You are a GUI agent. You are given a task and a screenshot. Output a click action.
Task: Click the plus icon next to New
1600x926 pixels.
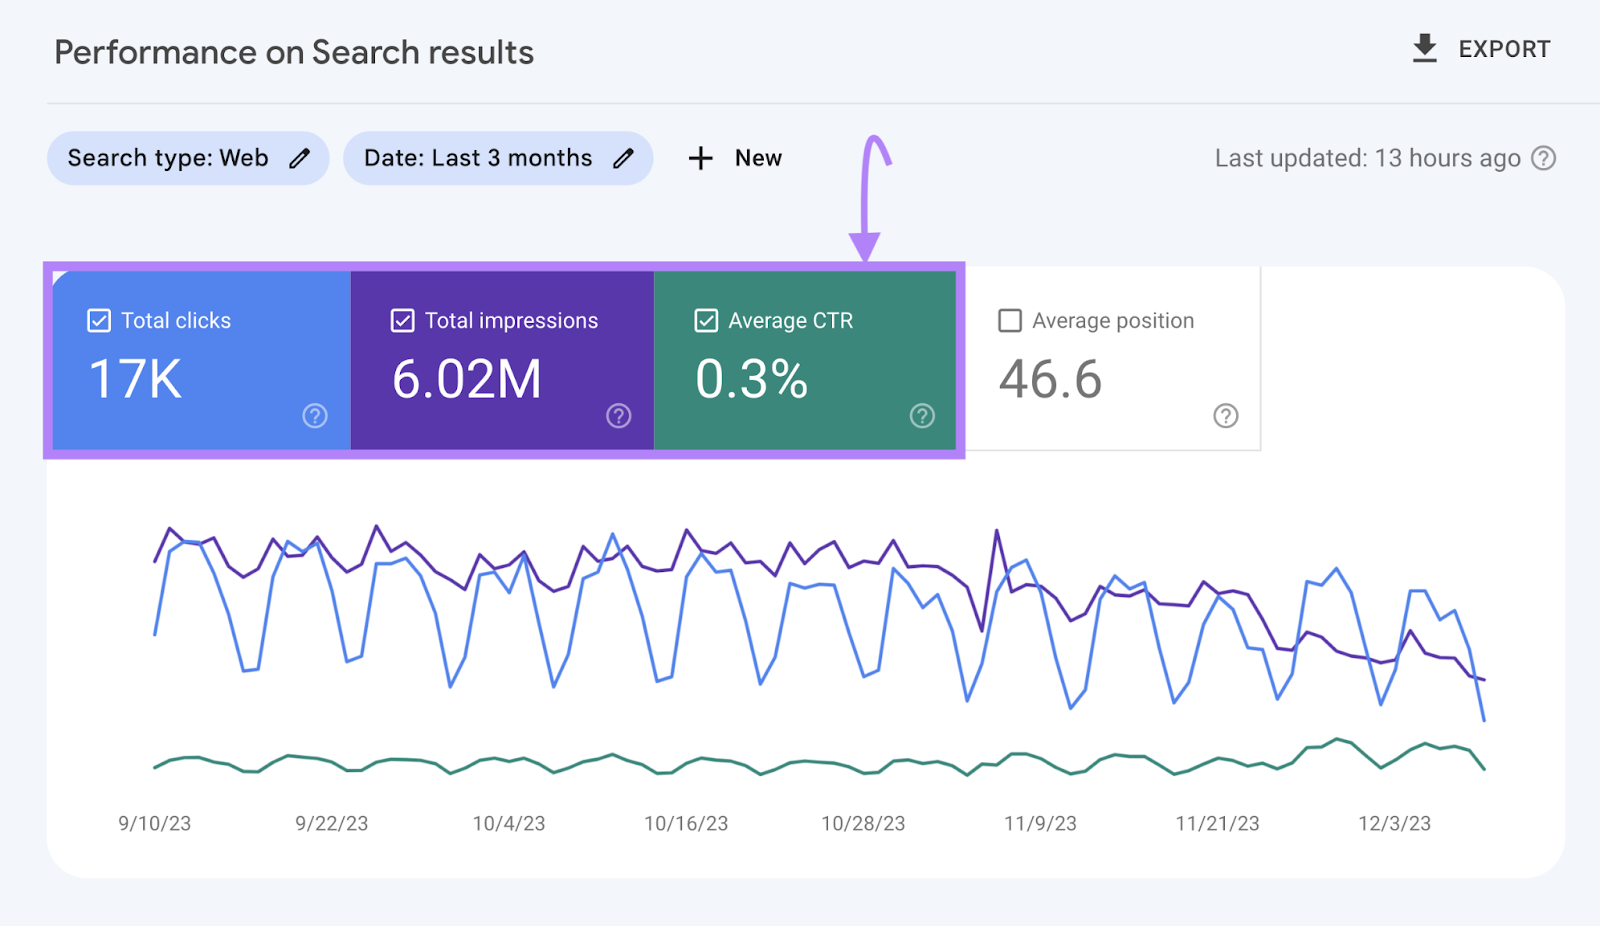point(699,157)
